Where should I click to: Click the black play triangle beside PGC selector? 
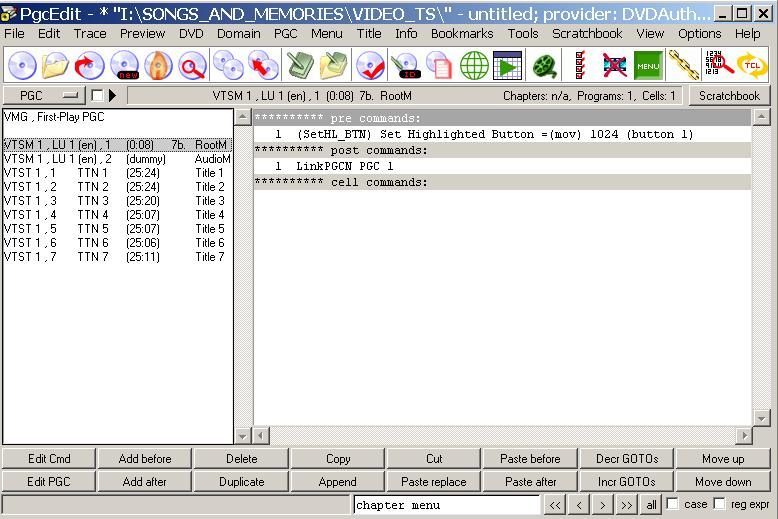[x=113, y=95]
